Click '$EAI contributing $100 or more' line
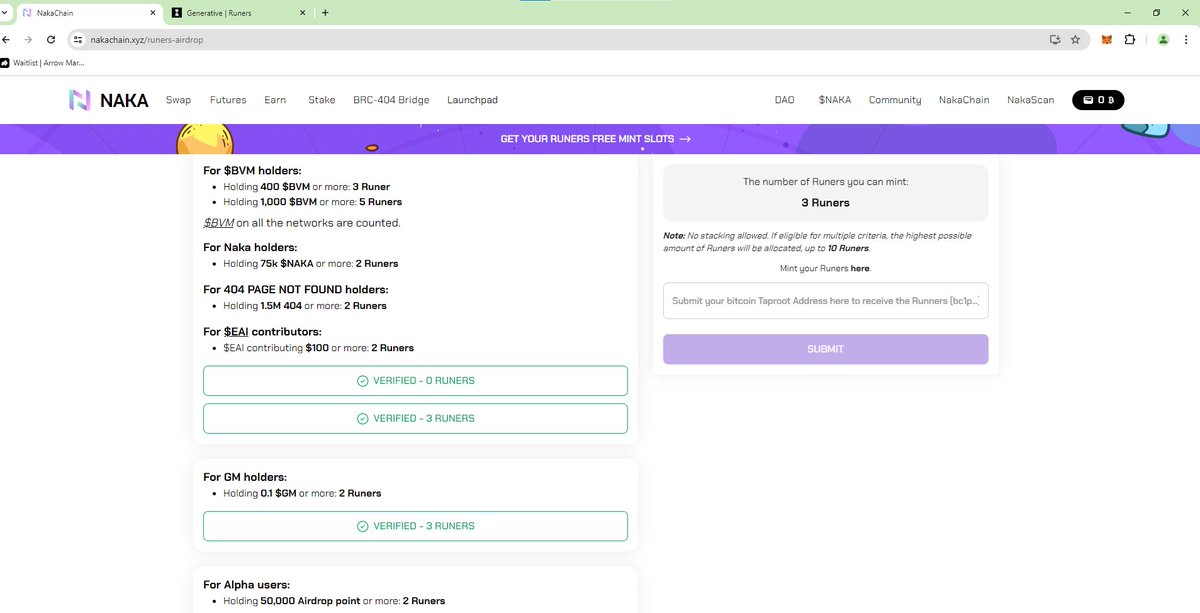Screen dimensions: 1200x613 pos(318,348)
